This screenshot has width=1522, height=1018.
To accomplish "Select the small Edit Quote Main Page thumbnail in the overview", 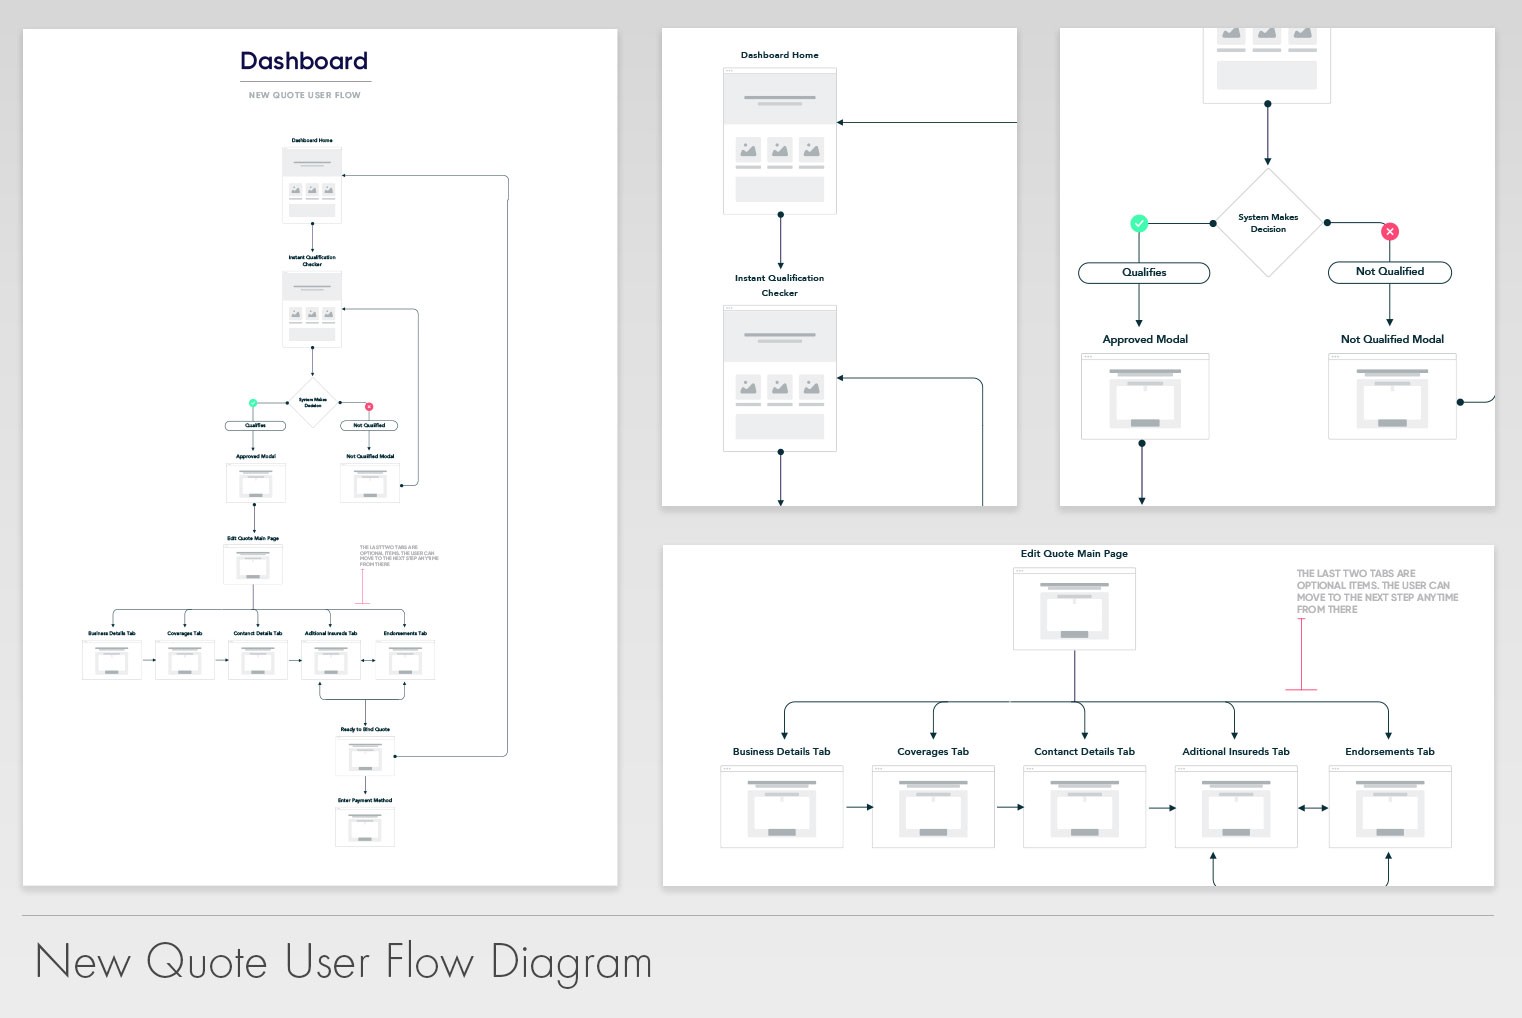I will 253,565.
